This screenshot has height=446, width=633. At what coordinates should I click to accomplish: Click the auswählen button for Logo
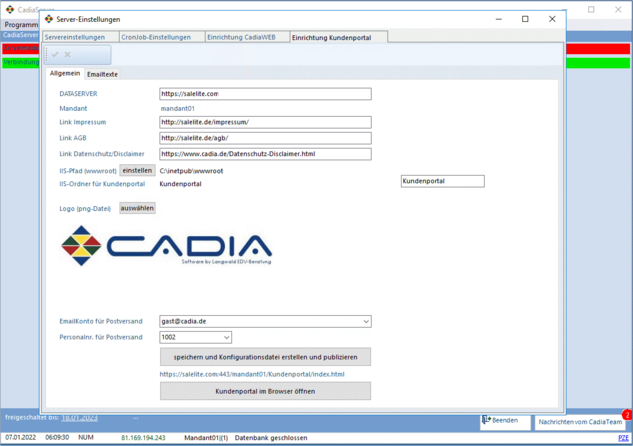[137, 208]
